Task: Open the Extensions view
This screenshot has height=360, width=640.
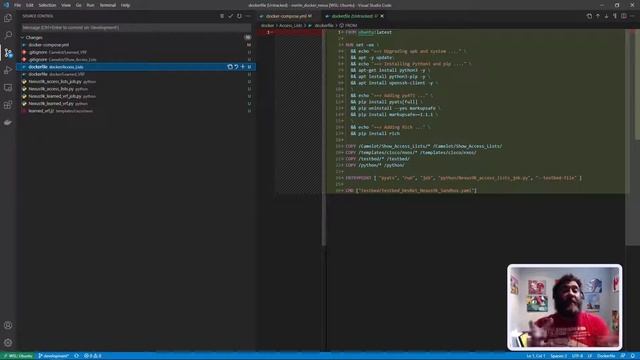Action: pyautogui.click(x=8, y=105)
